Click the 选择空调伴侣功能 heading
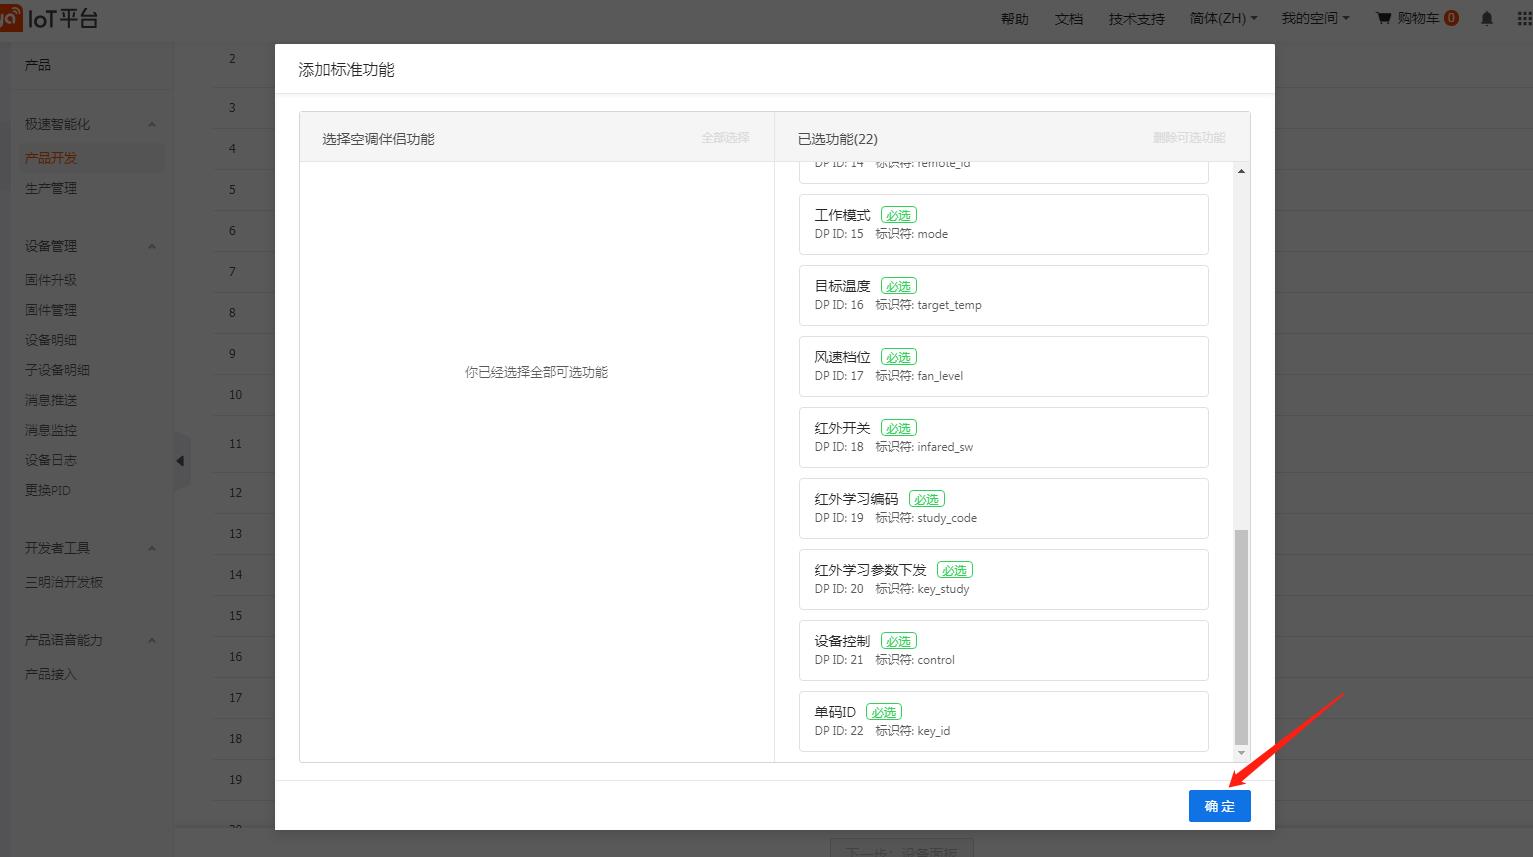1533x857 pixels. [x=378, y=139]
